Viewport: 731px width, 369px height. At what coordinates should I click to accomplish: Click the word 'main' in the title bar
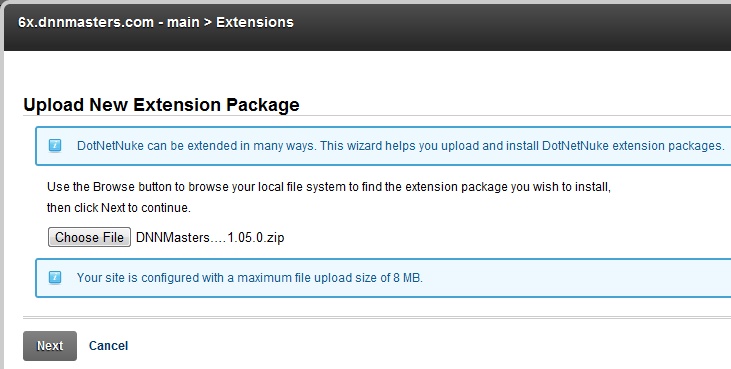click(x=183, y=22)
